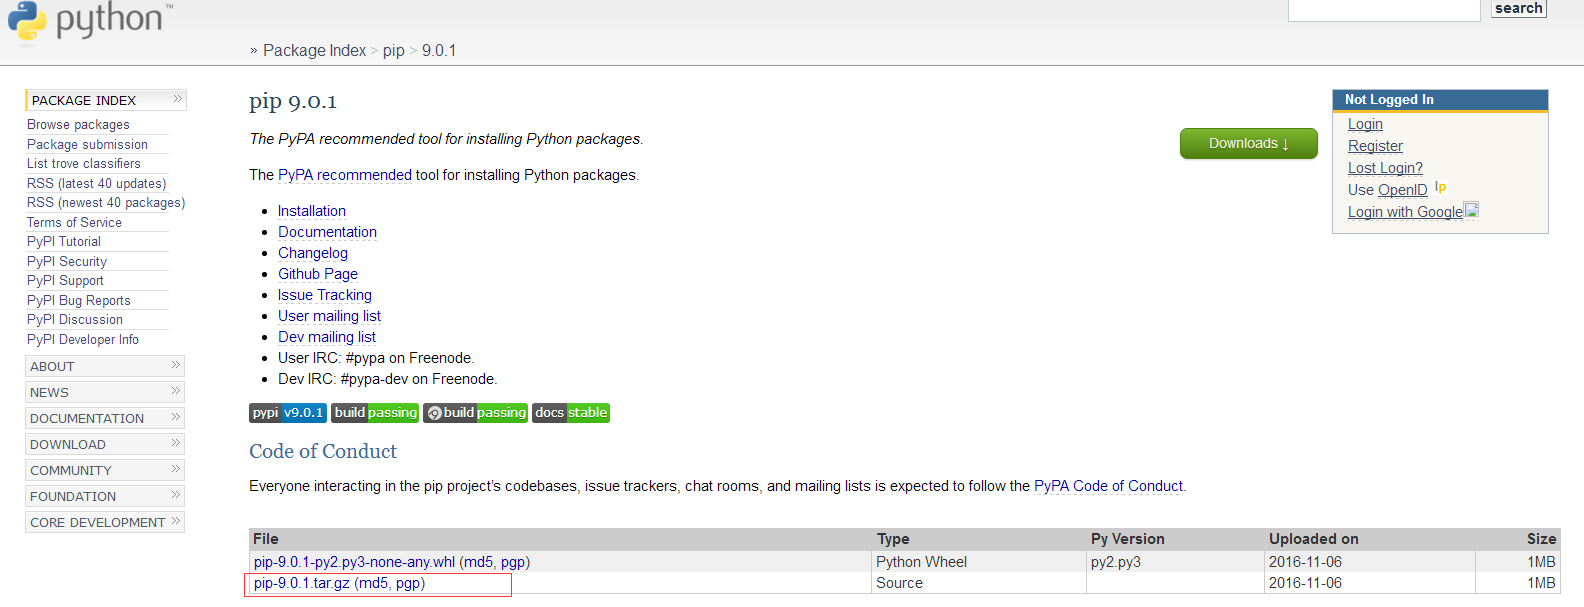Expand the PACKAGE INDEX section
This screenshot has width=1584, height=607.
(106, 100)
